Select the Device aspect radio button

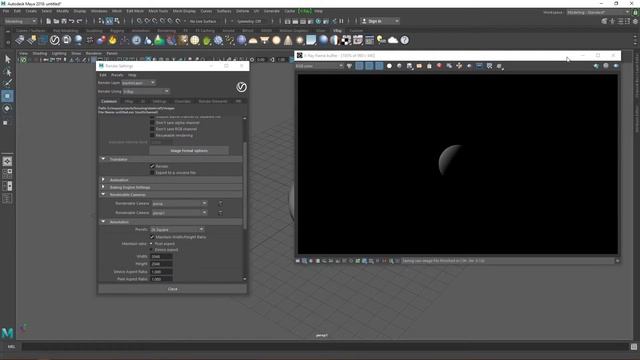[x=151, y=250]
